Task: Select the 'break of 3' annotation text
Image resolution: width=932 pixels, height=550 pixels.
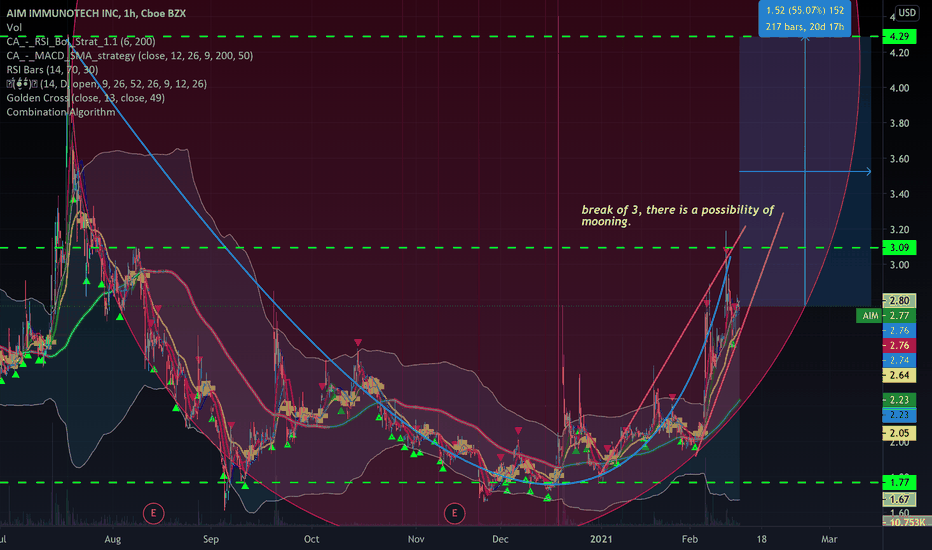Action: [678, 215]
